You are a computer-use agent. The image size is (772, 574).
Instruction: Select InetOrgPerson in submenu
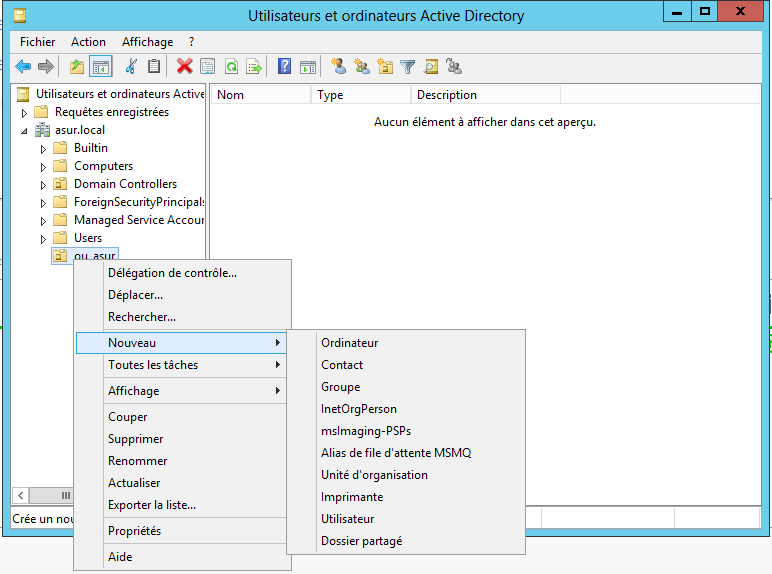[406, 409]
